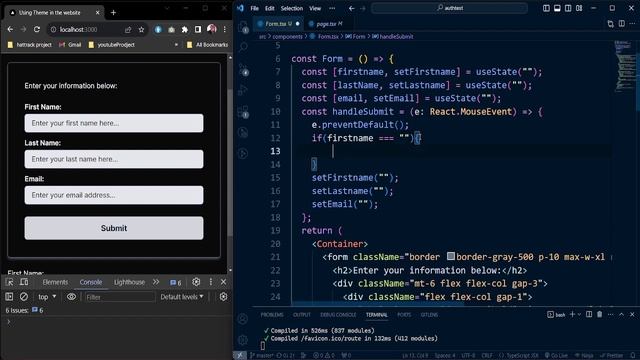Open the overflow menu ellipsis in VS Code menu bar
640x360 pixels.
[332, 8]
